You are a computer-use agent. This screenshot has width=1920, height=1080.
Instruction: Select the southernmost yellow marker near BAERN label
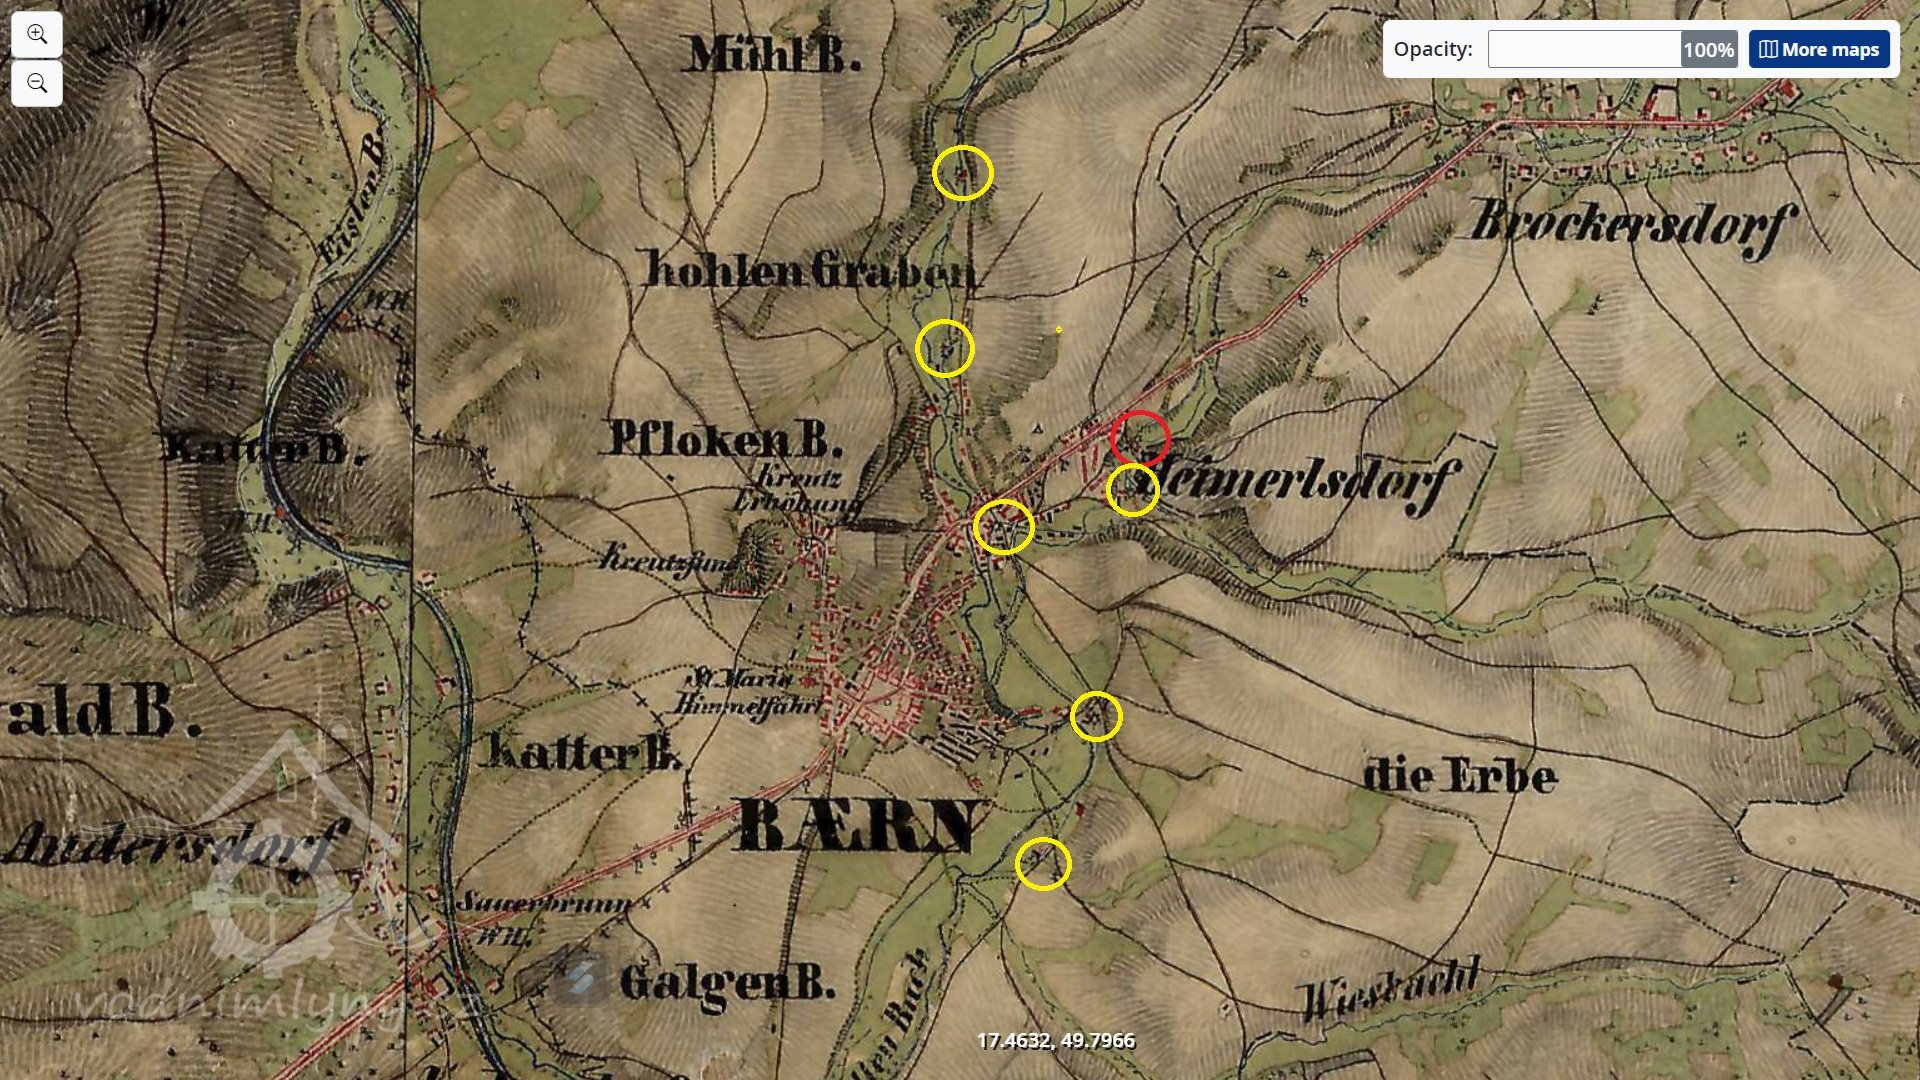1043,864
